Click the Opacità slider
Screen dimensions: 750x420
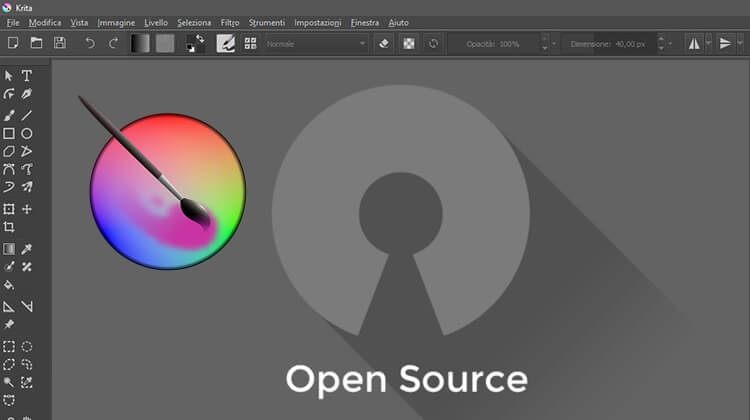pos(494,44)
